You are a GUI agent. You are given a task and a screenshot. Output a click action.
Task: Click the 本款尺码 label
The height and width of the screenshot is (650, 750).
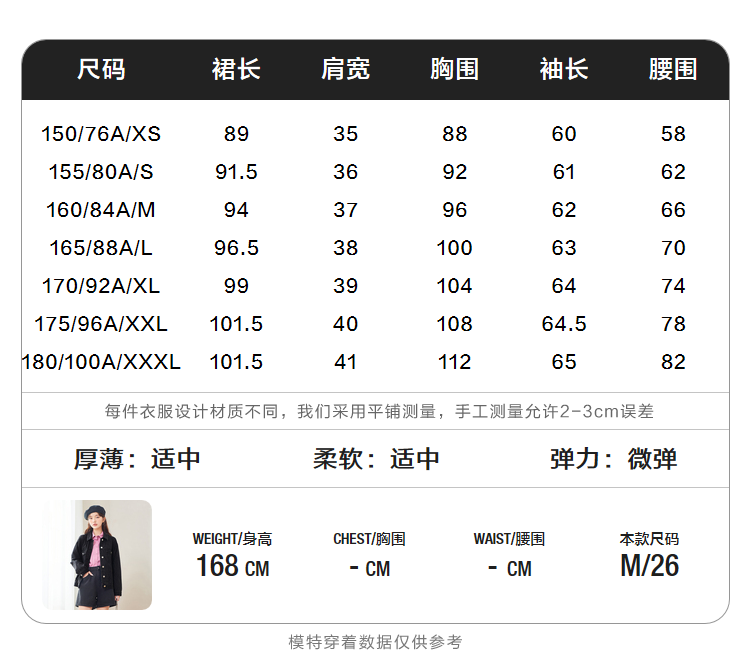coord(650,539)
